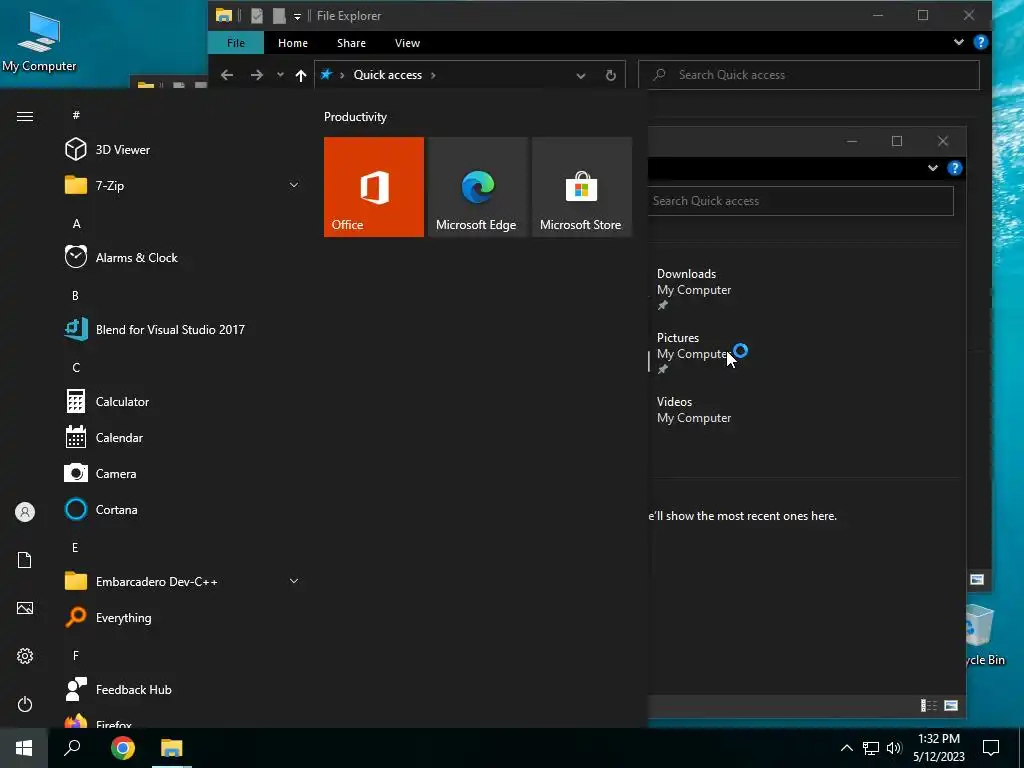Open the clock showing 1:32 PM

(939, 748)
